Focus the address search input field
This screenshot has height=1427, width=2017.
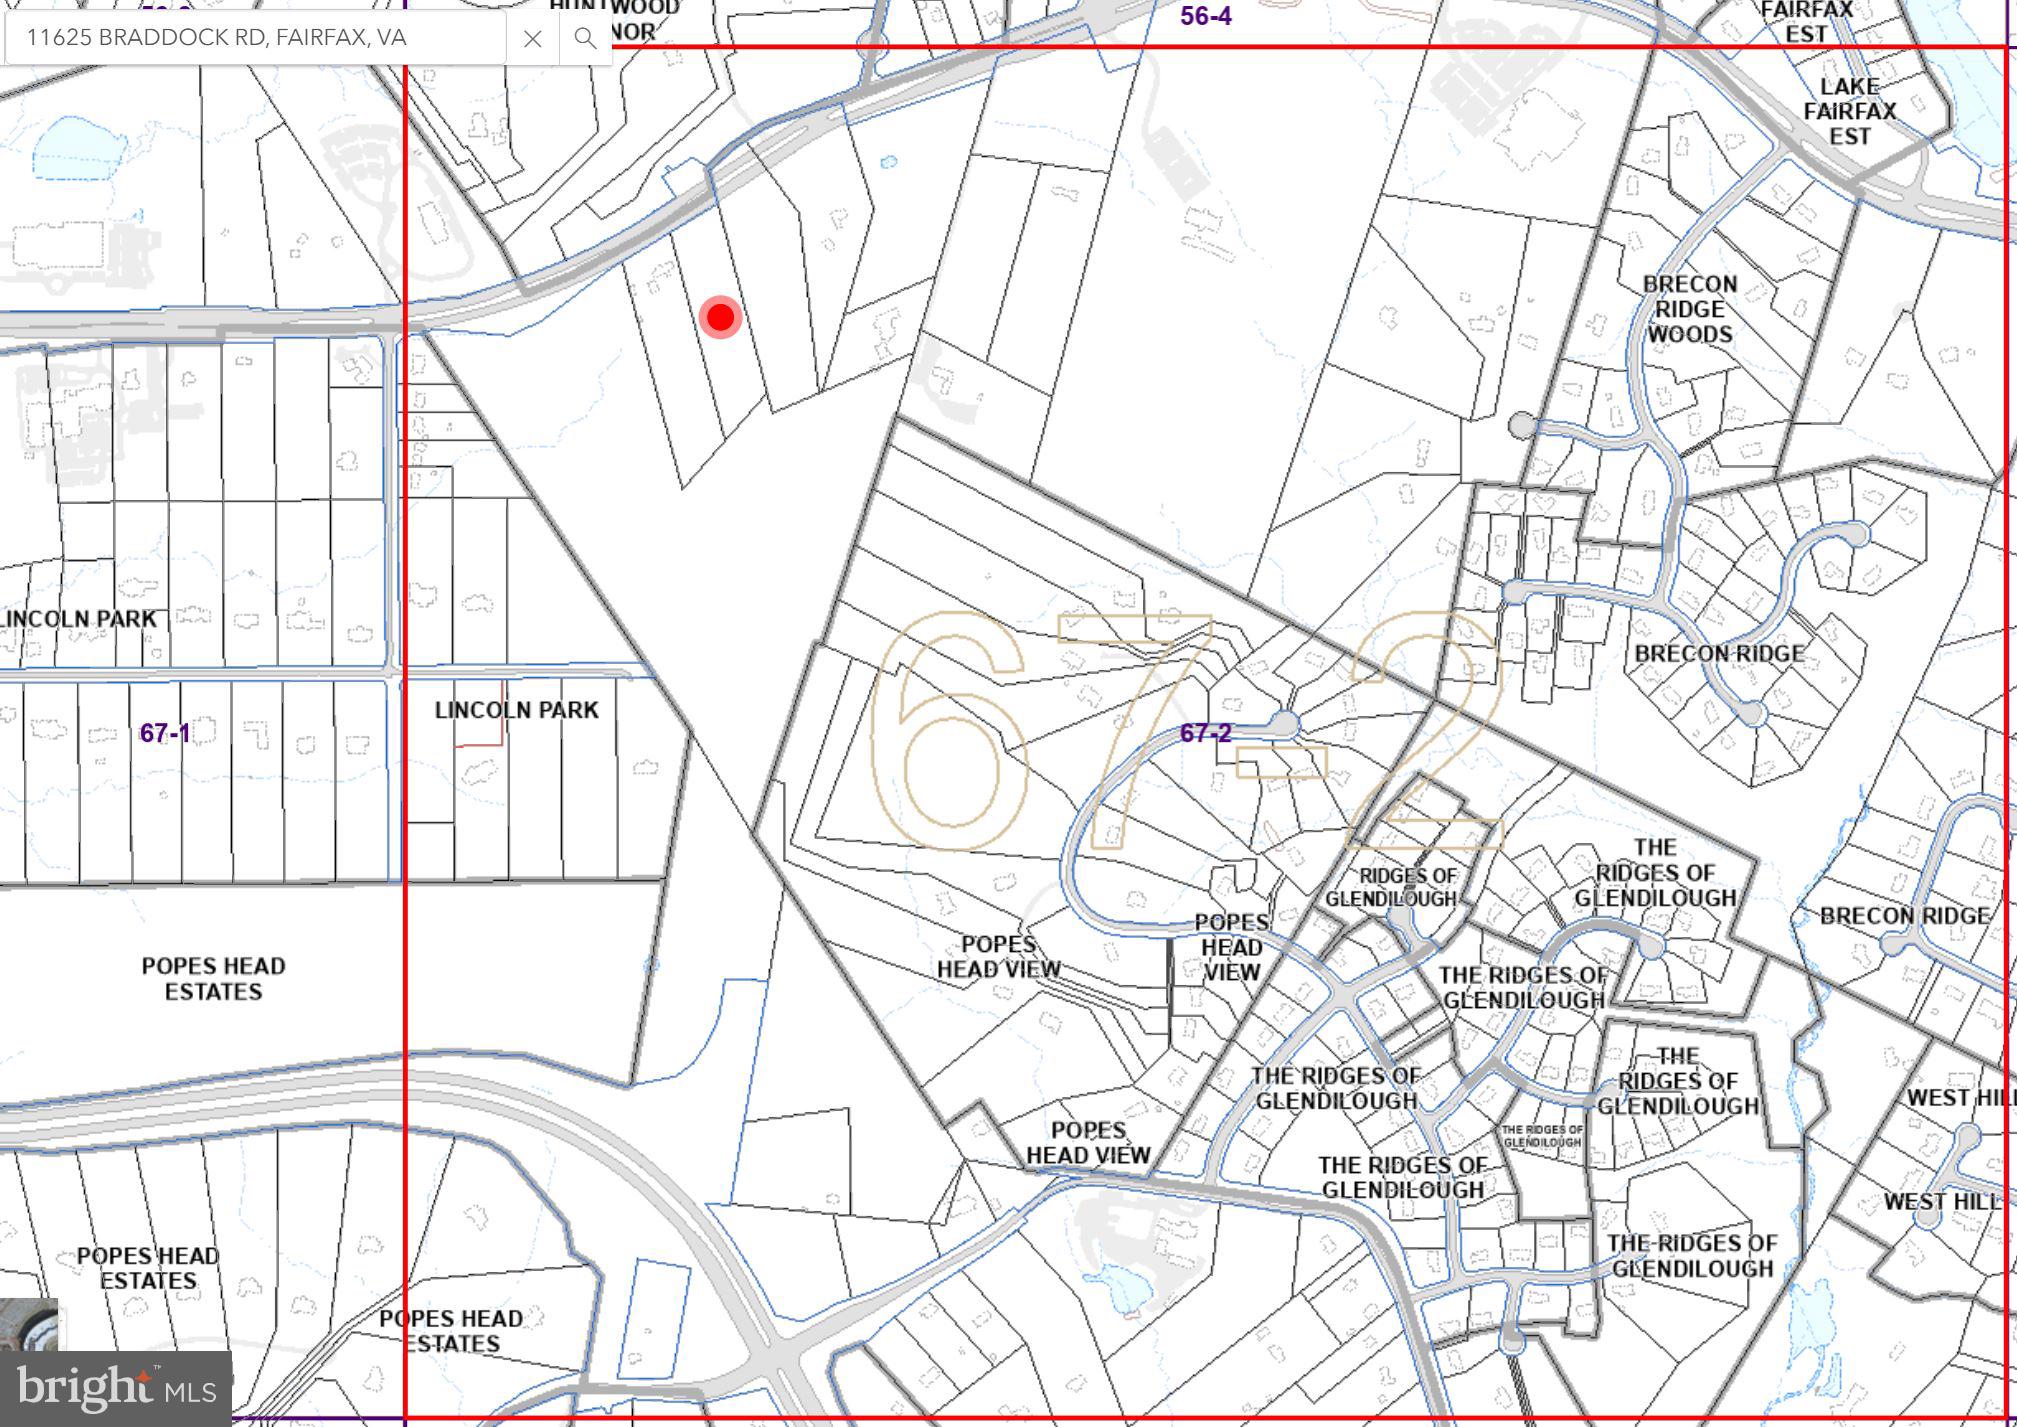[x=255, y=38]
